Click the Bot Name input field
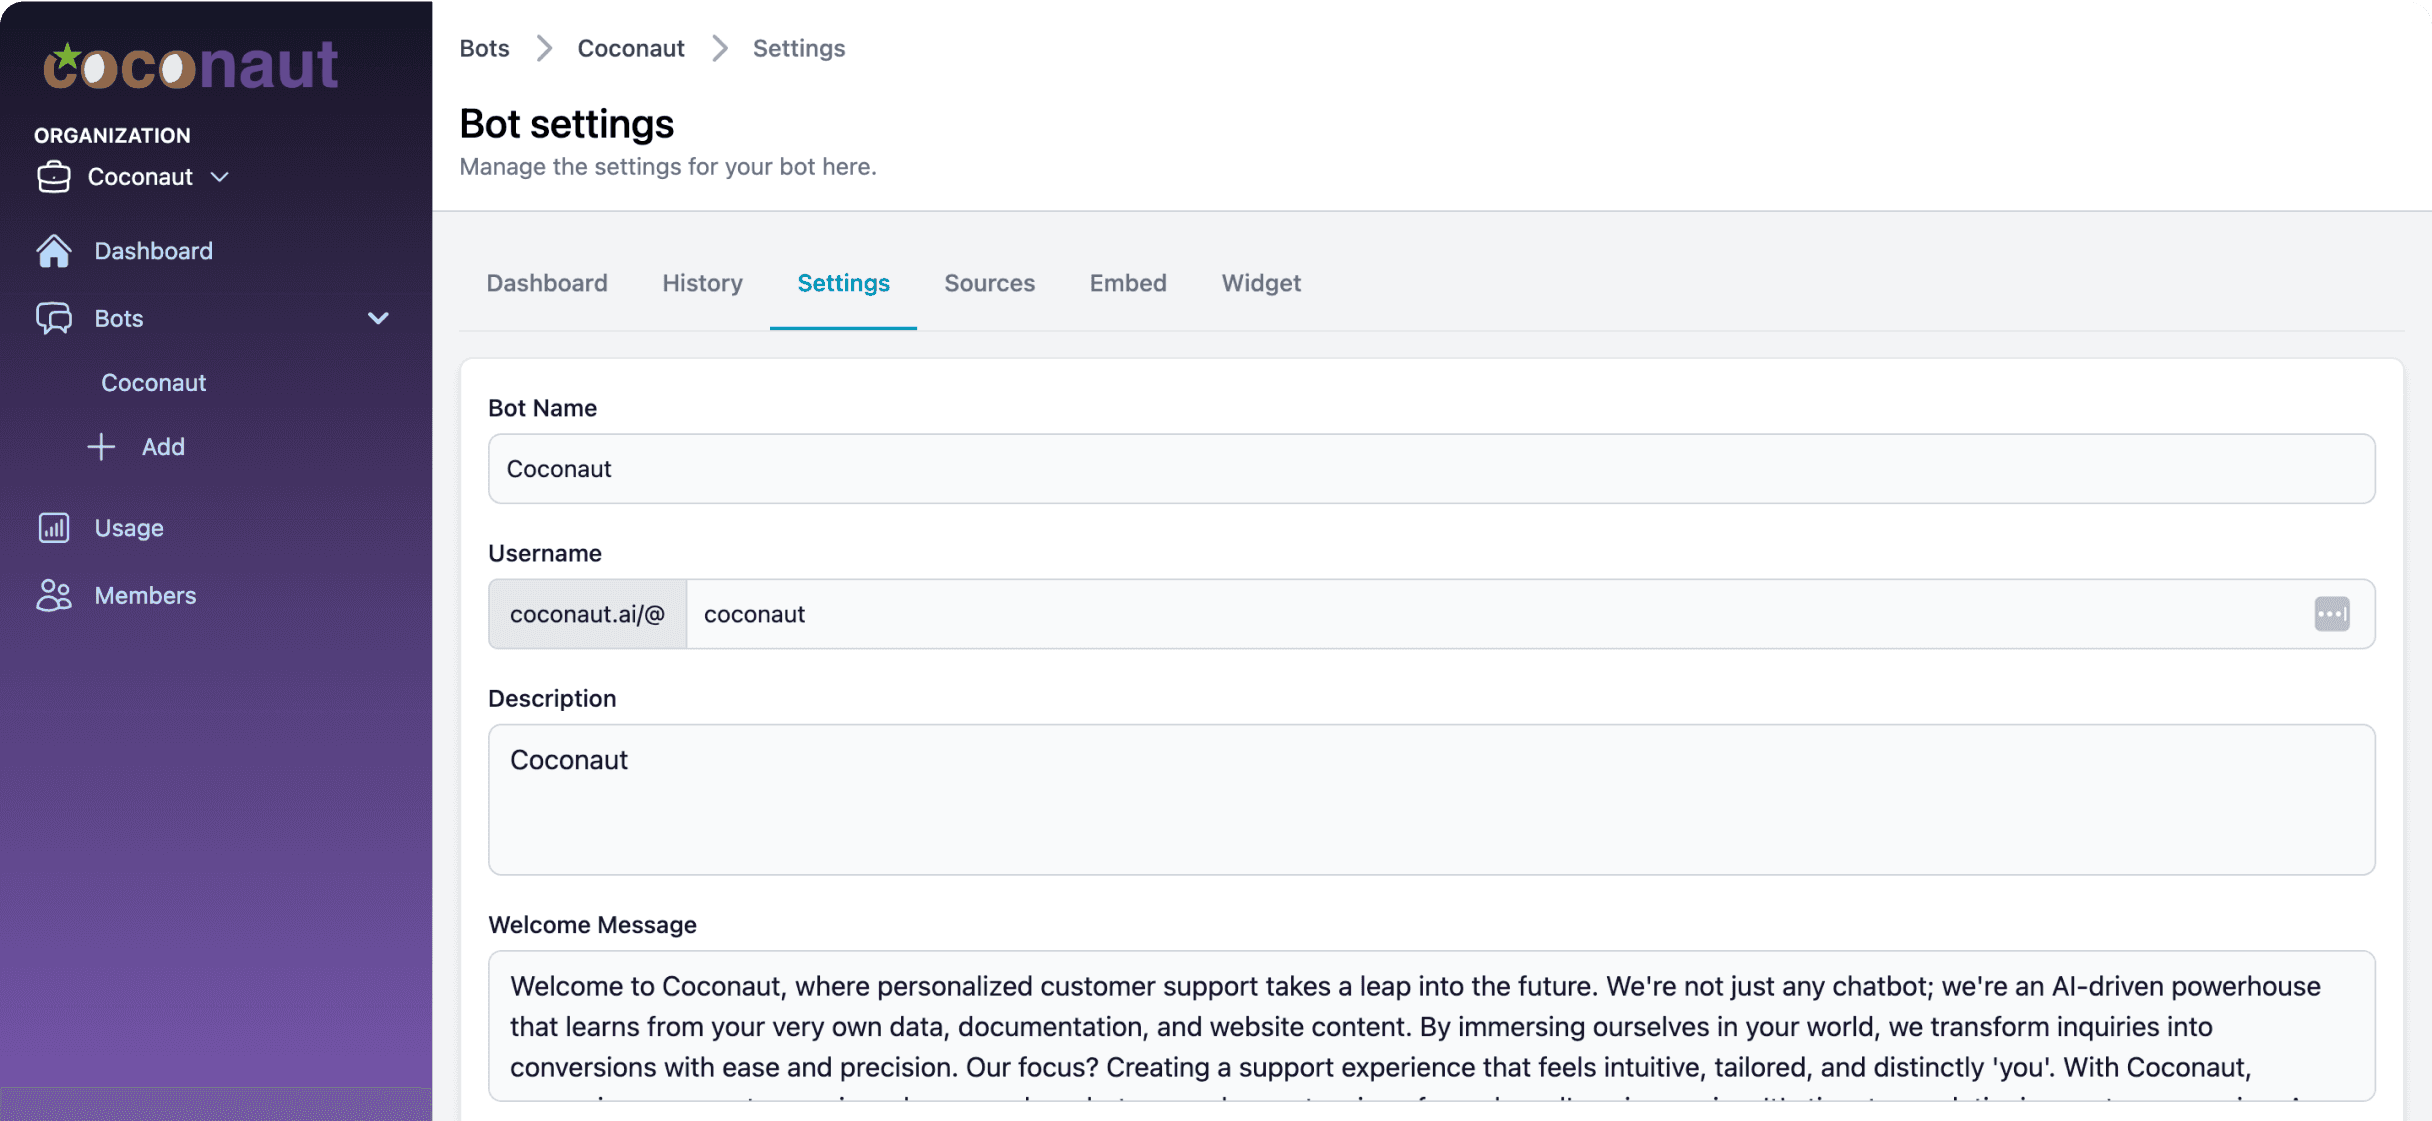The width and height of the screenshot is (2432, 1121). [x=1430, y=468]
